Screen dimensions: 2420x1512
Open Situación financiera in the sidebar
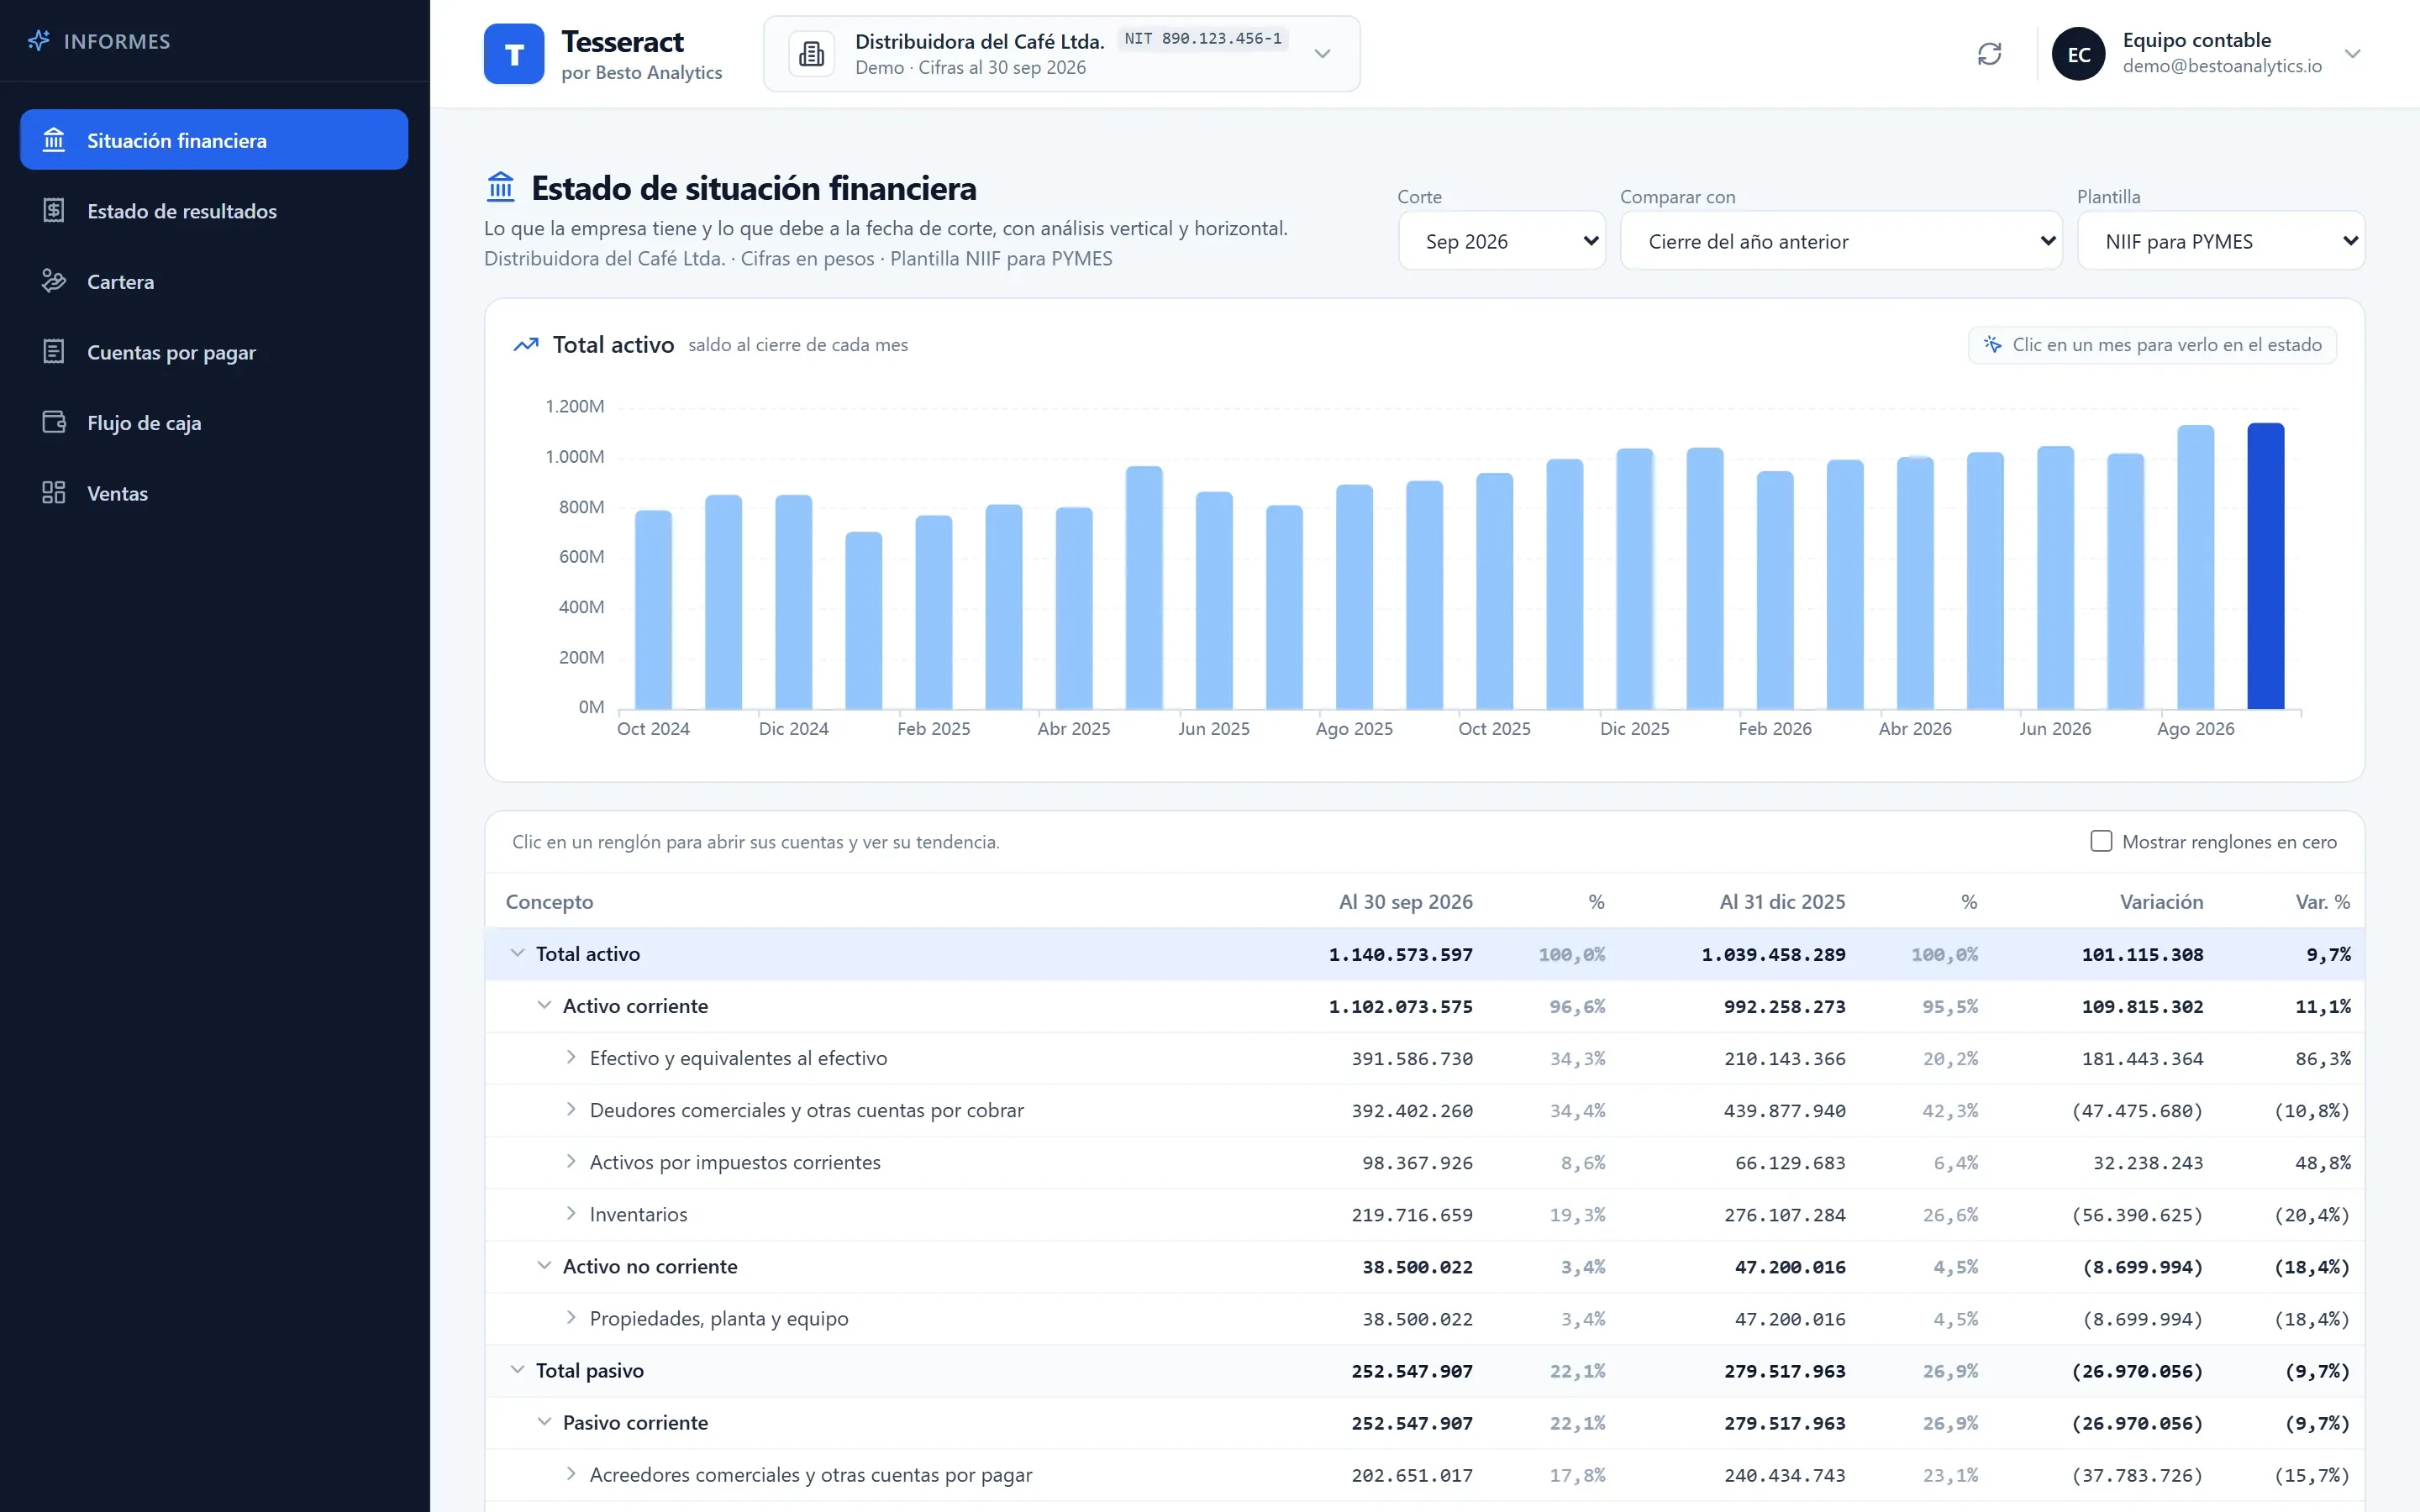point(214,140)
